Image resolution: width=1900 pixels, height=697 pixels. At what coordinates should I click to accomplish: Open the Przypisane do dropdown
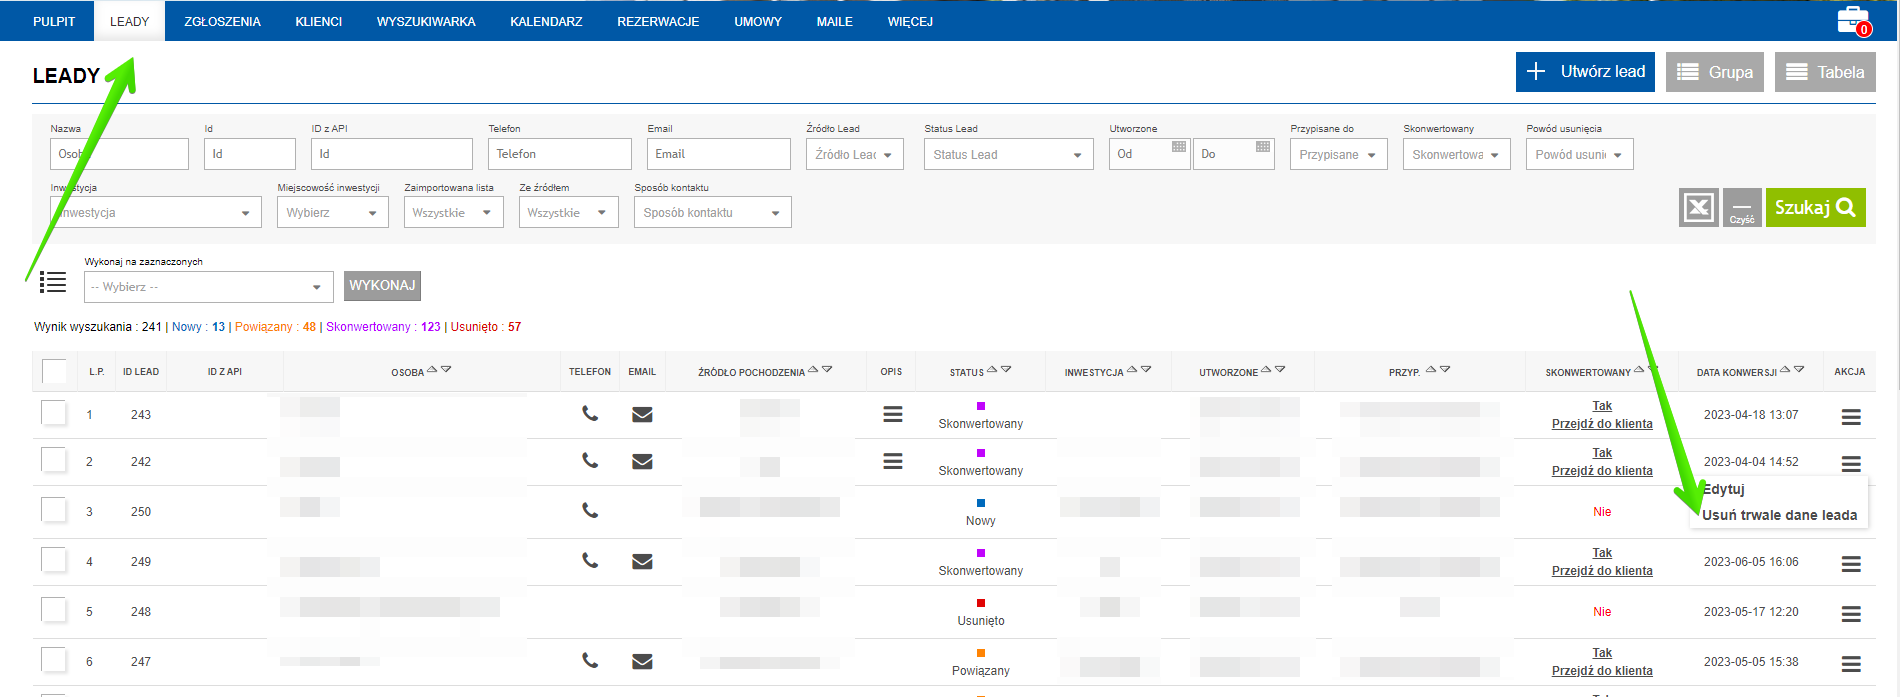tap(1338, 154)
